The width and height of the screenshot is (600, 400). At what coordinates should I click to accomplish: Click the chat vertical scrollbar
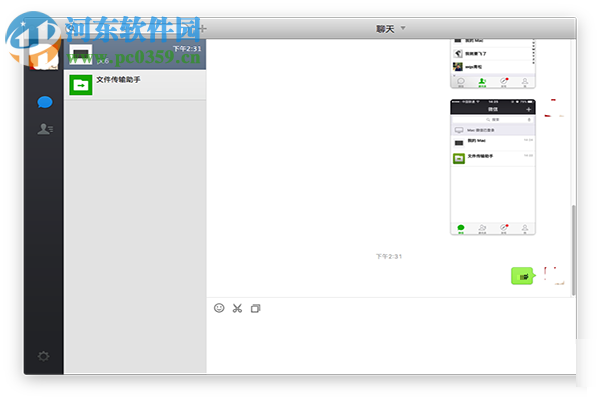coord(573,250)
